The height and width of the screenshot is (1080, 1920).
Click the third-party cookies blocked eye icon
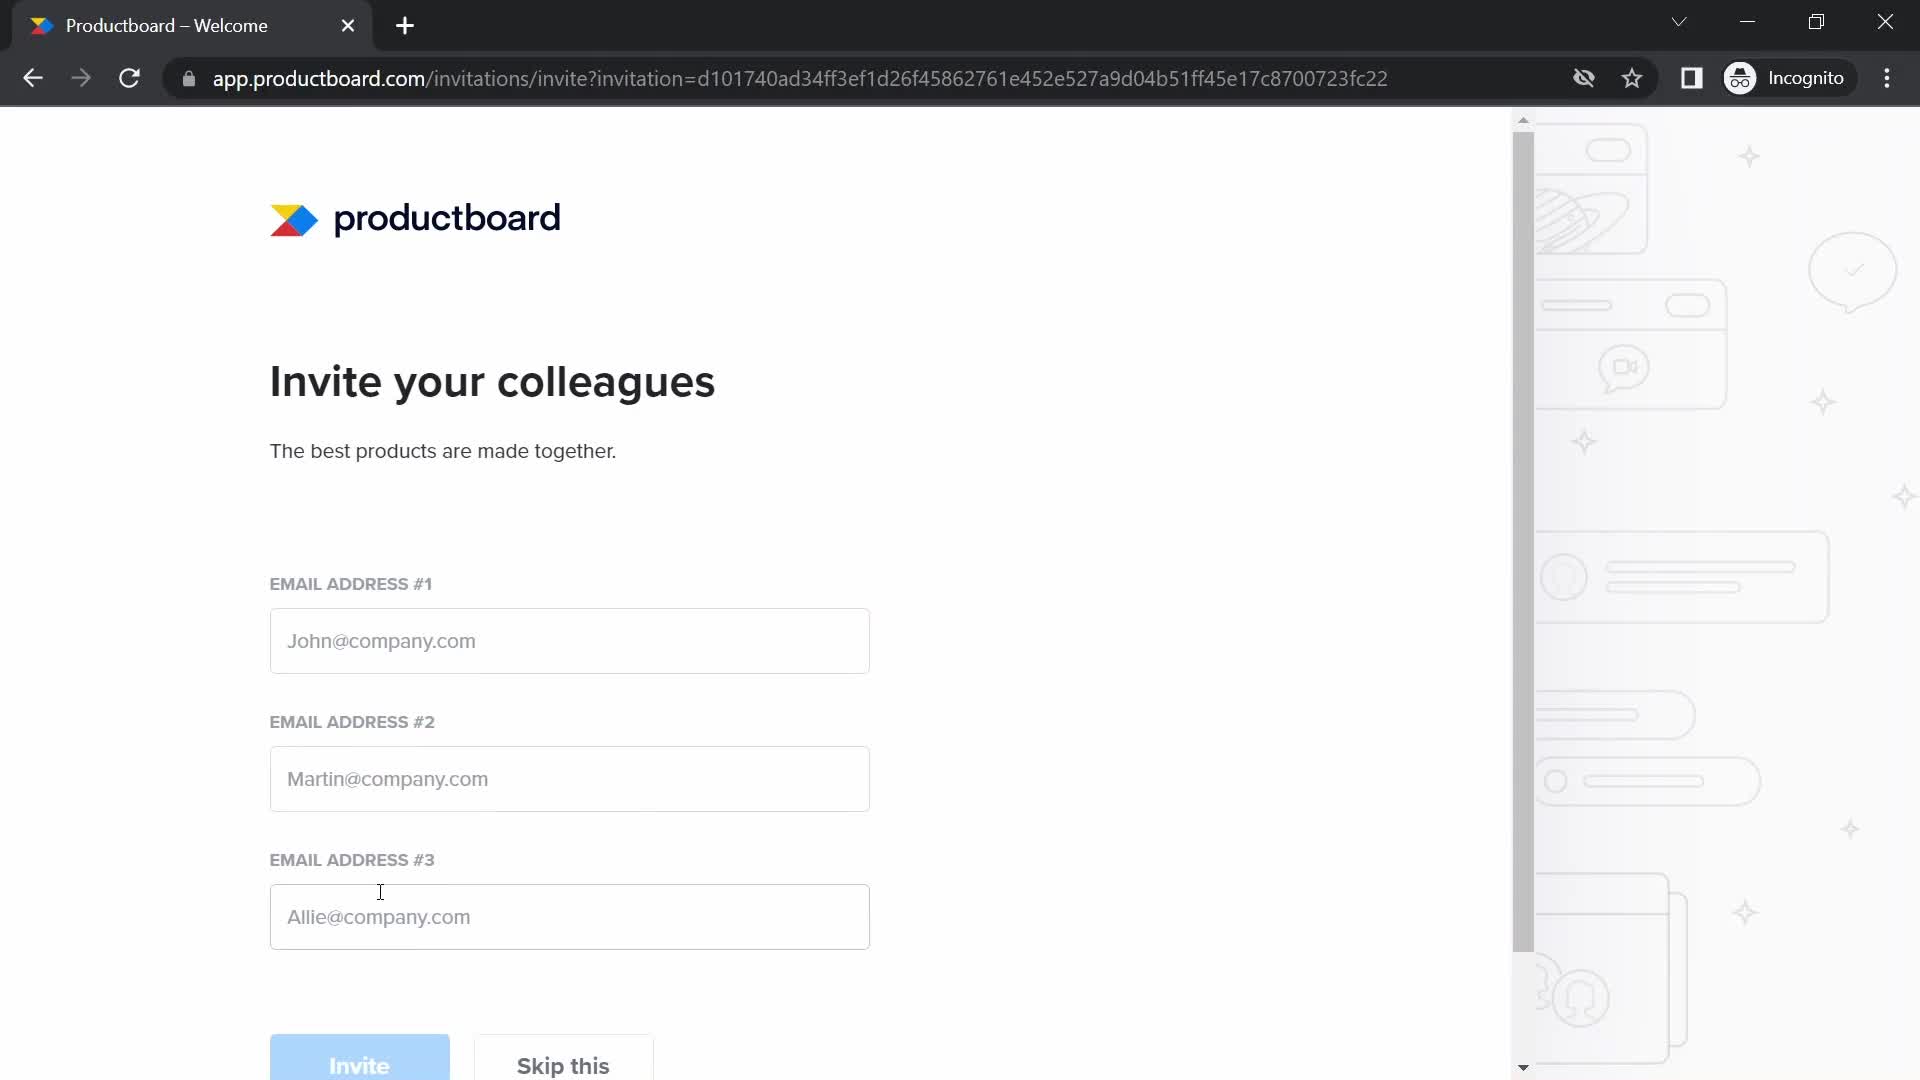point(1583,78)
